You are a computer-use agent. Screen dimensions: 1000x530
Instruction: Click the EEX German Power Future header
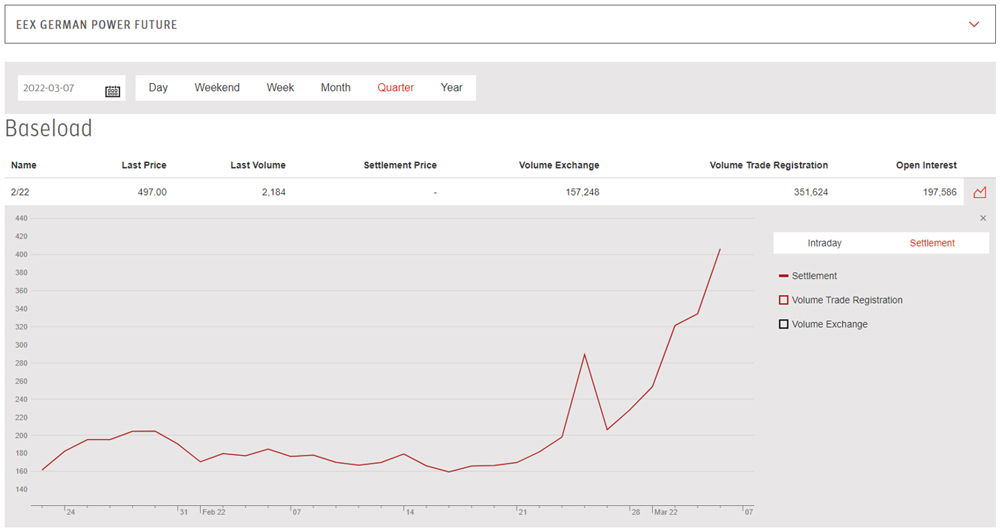pos(97,25)
